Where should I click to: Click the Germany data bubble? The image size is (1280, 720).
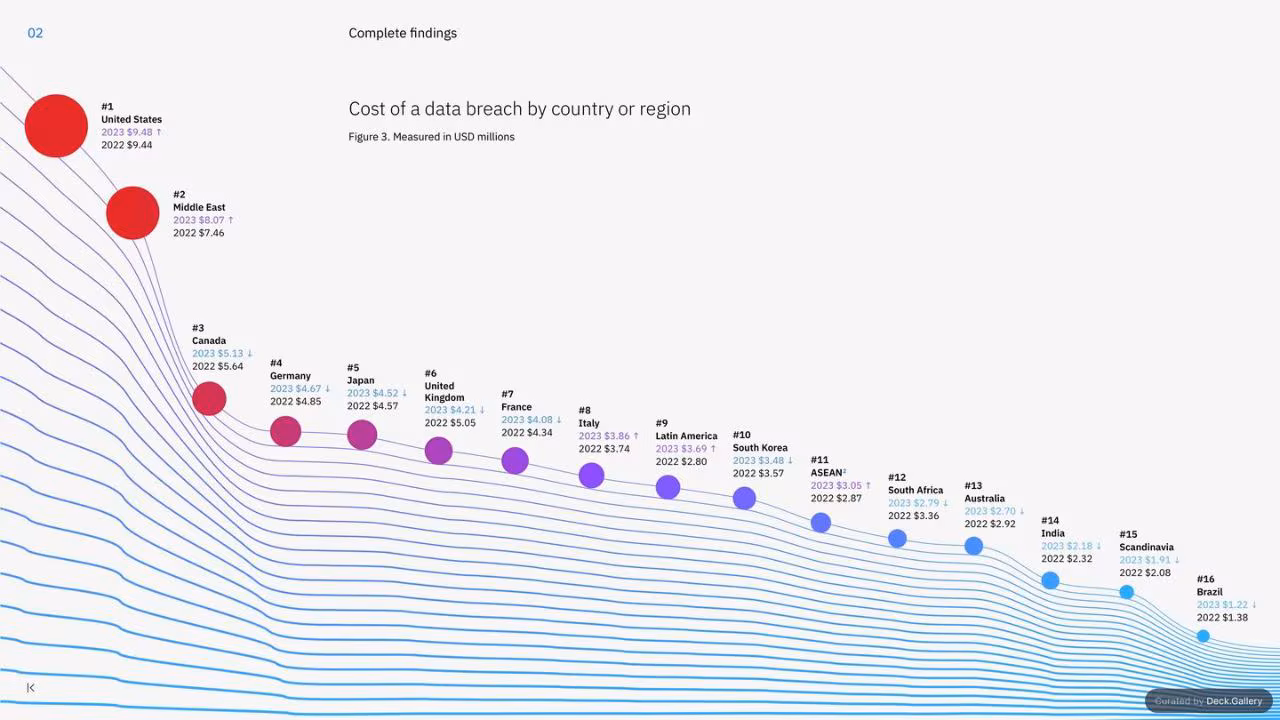[x=285, y=431]
